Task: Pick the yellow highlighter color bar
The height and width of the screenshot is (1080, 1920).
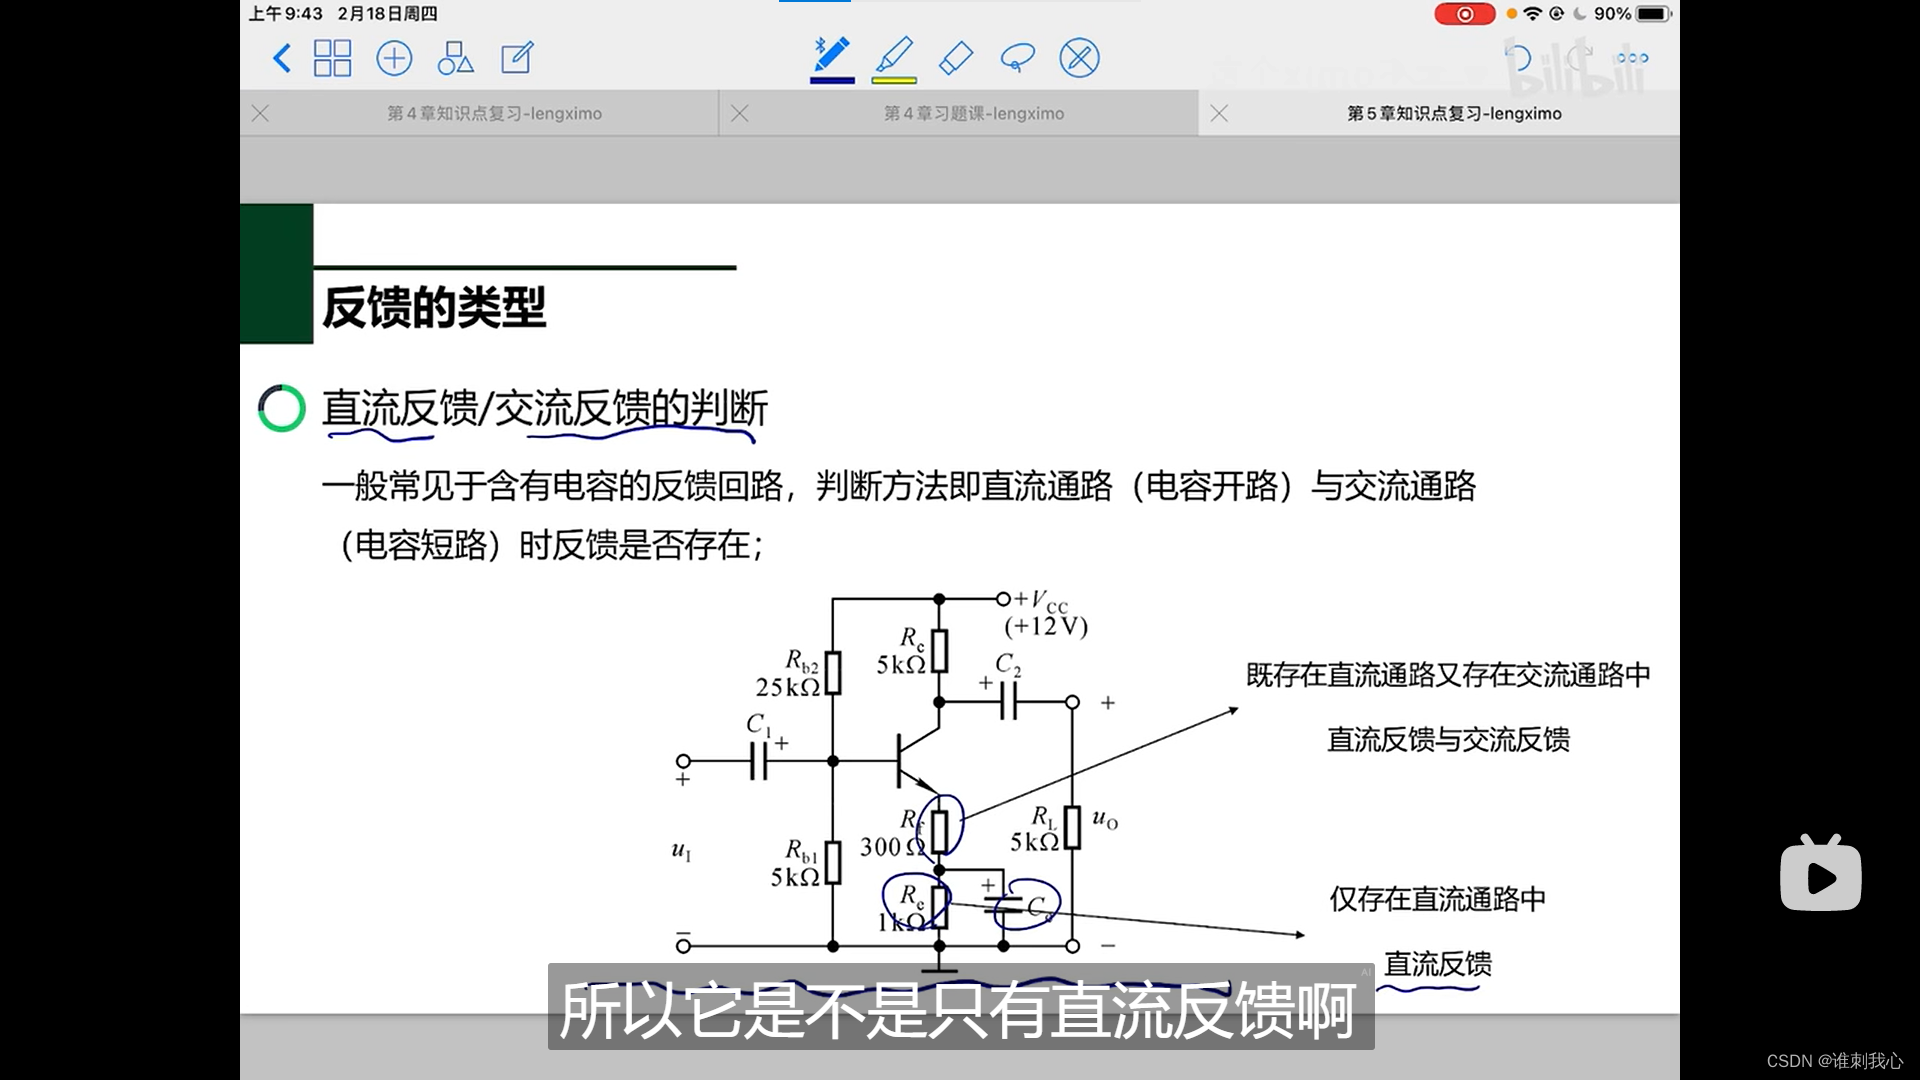Action: 894,79
